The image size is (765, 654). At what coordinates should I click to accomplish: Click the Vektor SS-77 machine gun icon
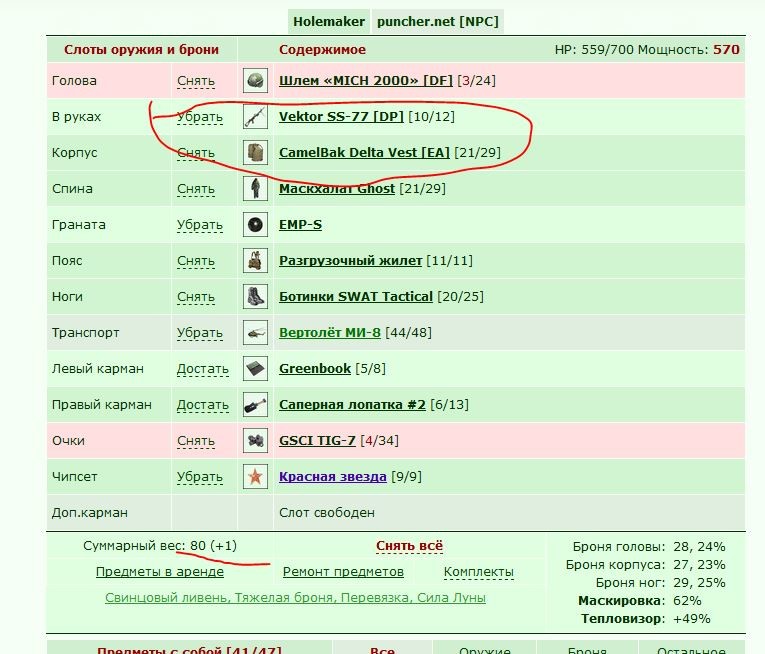[x=255, y=117]
